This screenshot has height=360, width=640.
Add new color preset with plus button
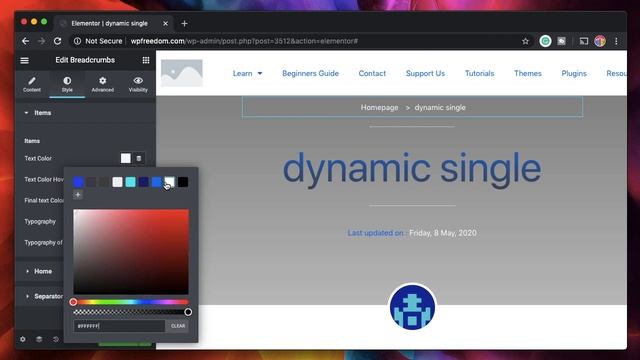[x=78, y=195]
